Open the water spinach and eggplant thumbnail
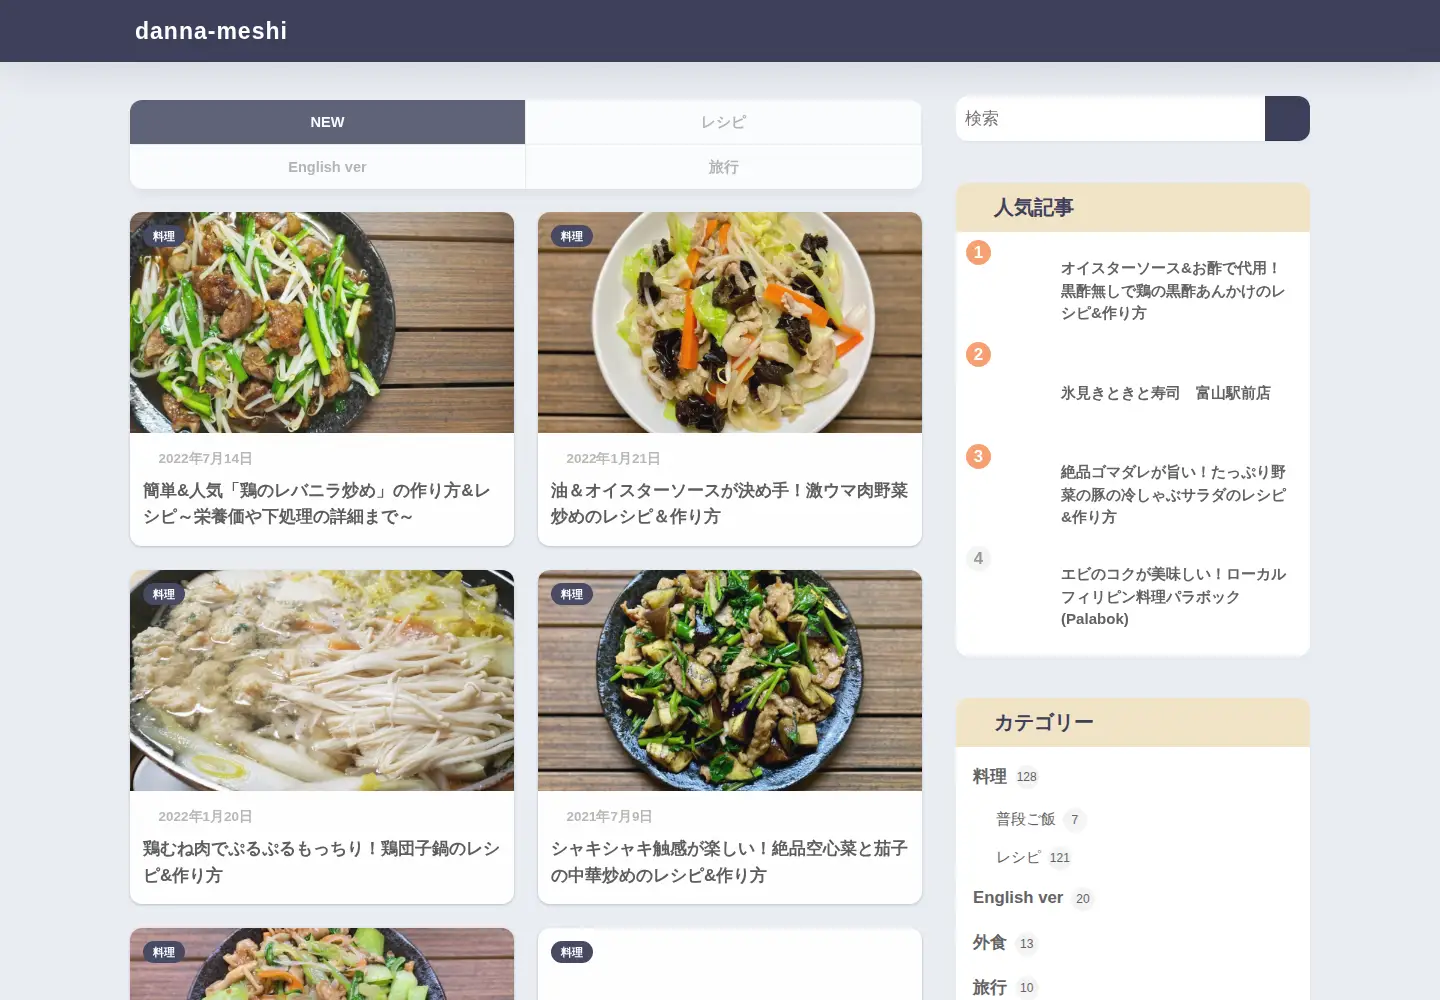Screen dimensions: 1440x1000 [x=730, y=680]
